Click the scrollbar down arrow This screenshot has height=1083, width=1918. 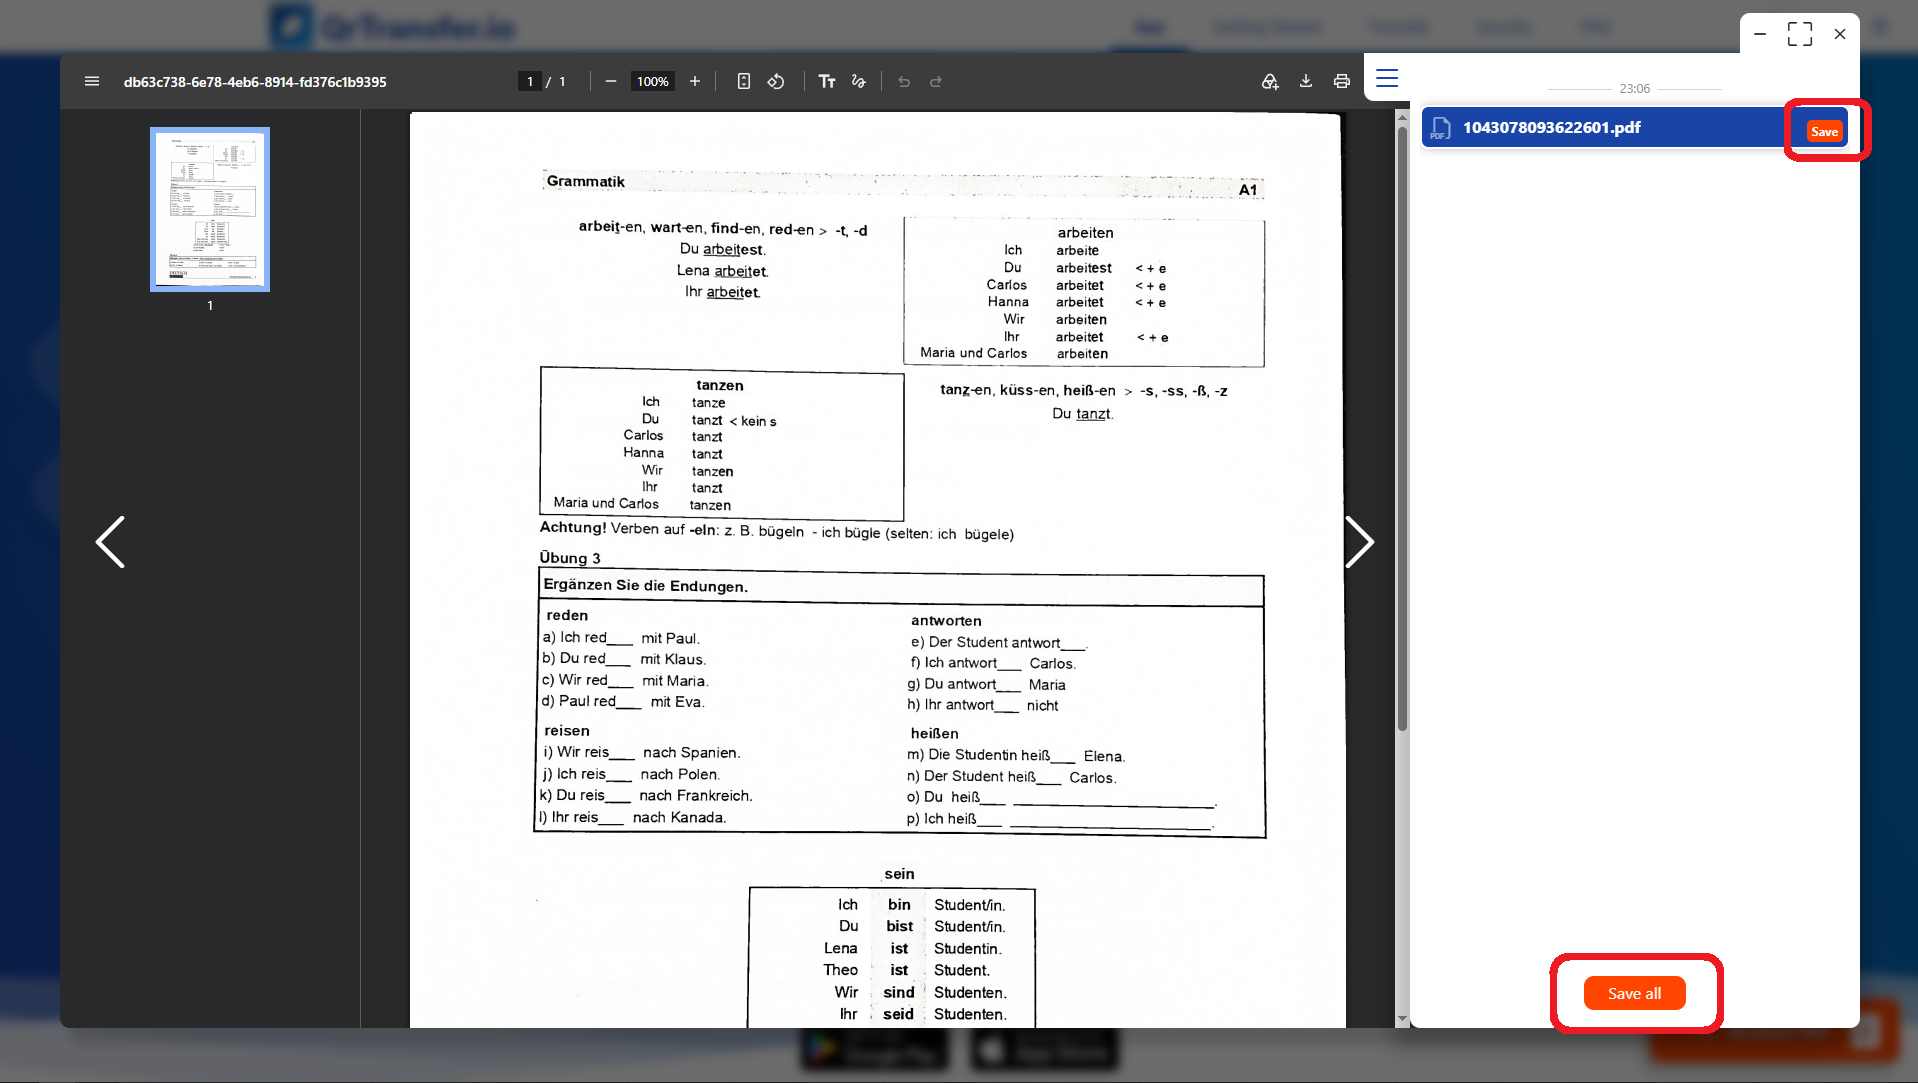coord(1402,1019)
